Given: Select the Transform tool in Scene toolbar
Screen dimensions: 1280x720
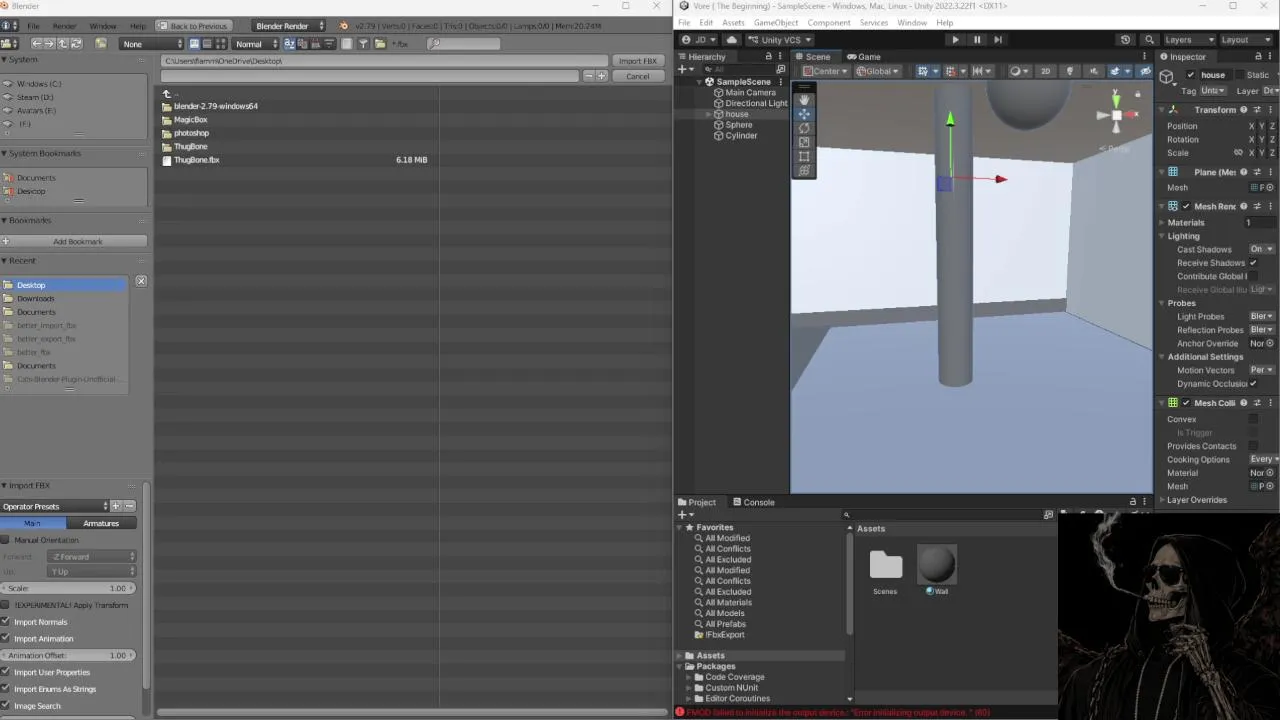Looking at the screenshot, I should [804, 170].
